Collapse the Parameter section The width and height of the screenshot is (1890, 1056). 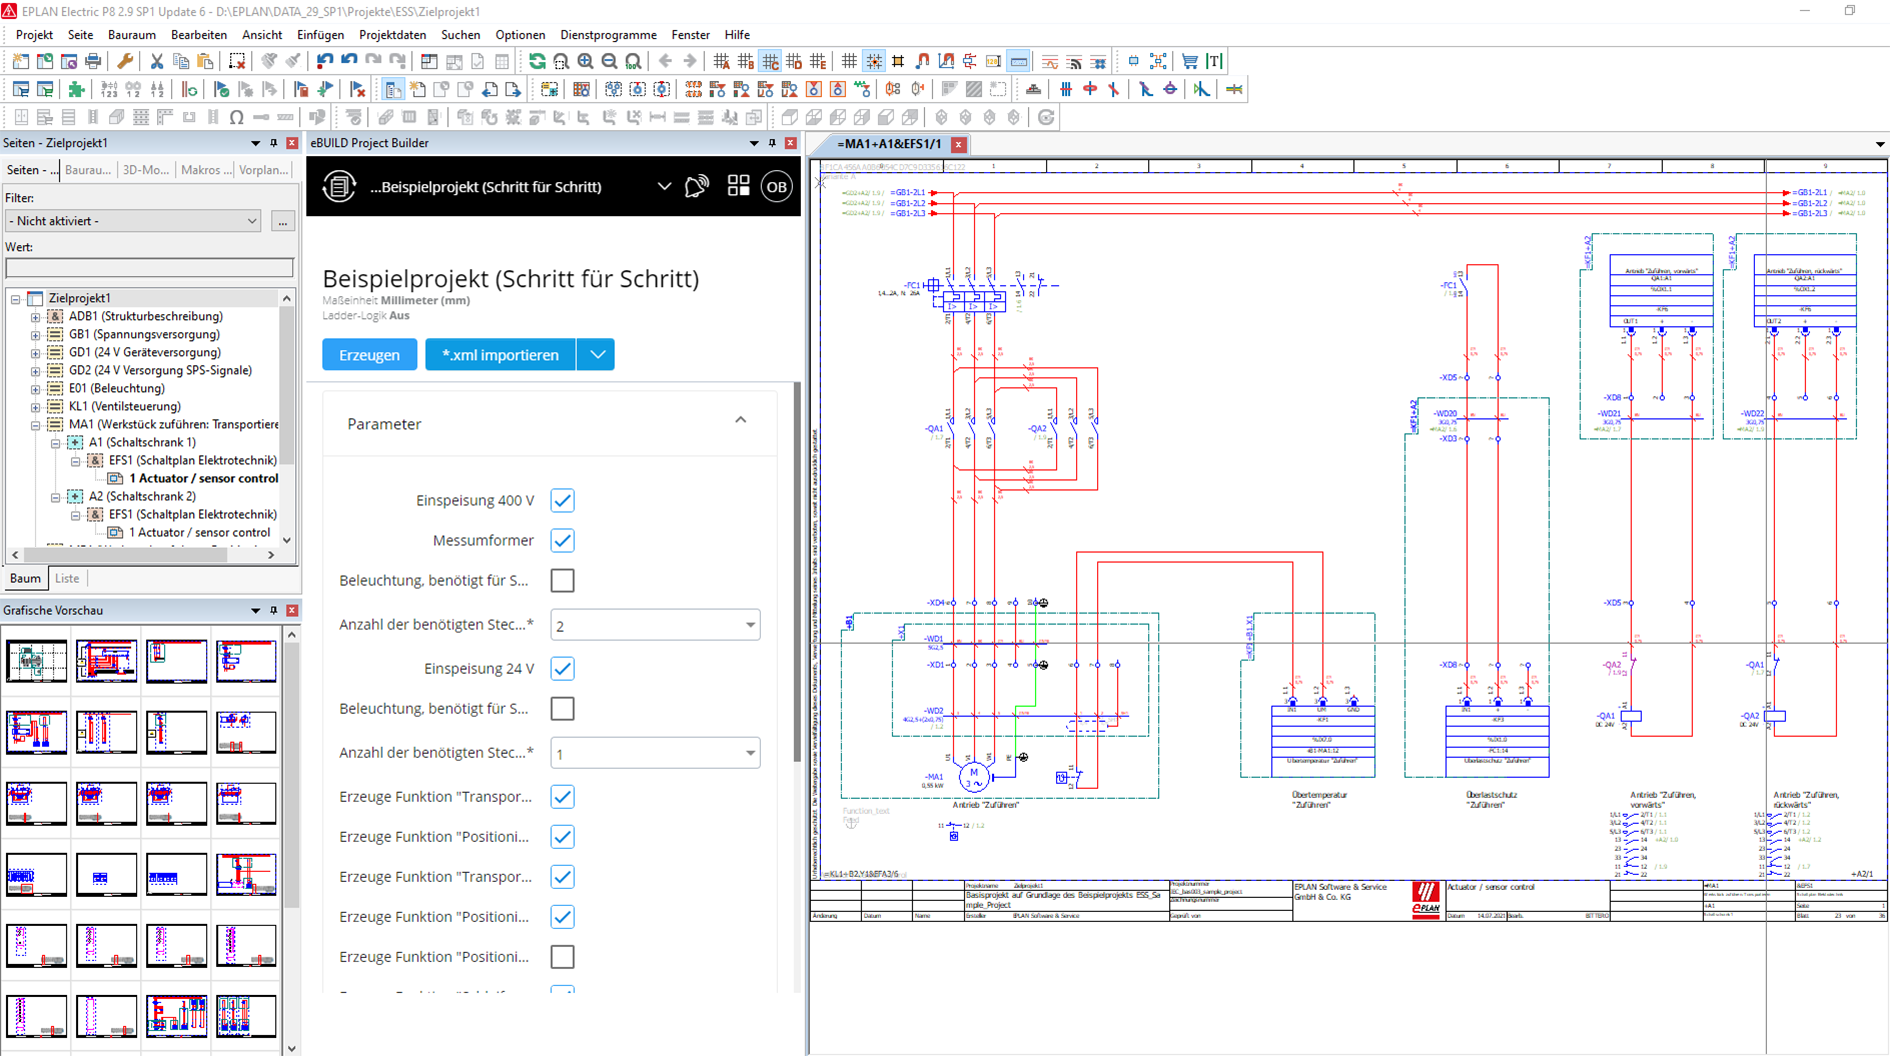(740, 421)
